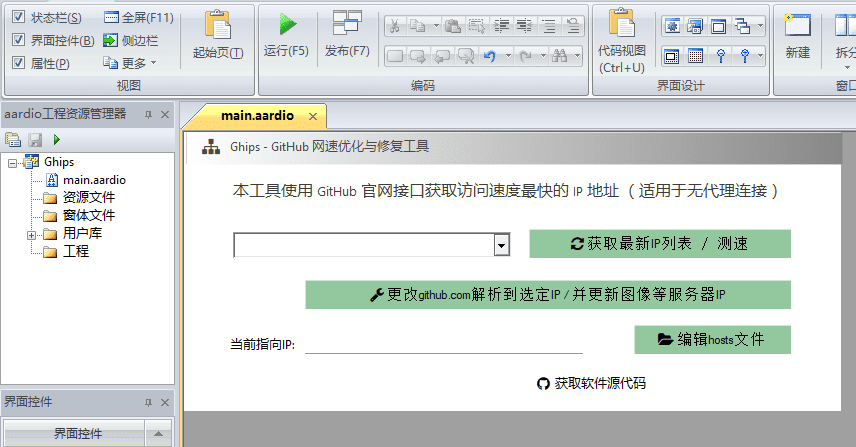Open the IP address combo box dropdown
This screenshot has height=447, width=856.
(x=502, y=245)
